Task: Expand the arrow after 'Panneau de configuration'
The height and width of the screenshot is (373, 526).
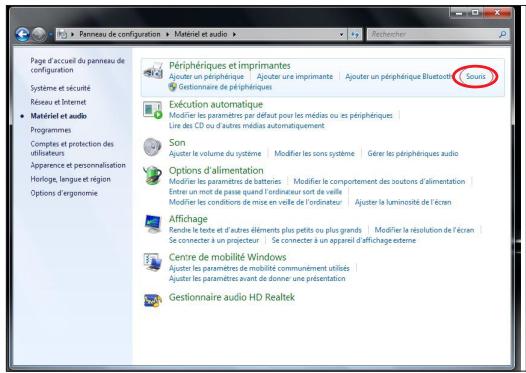Action: coord(167,34)
